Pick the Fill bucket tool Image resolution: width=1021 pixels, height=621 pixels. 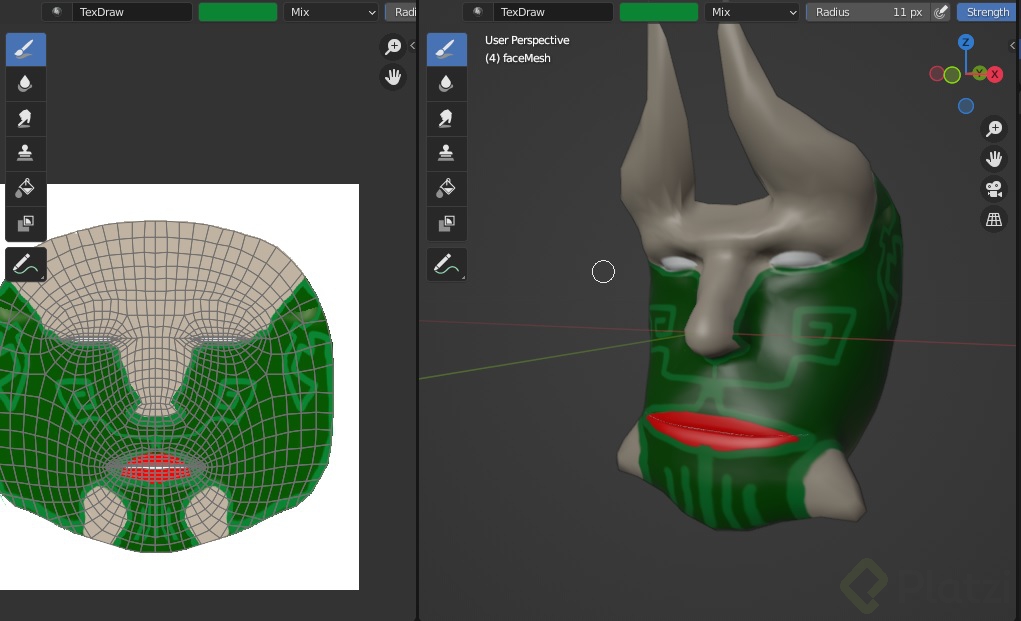tap(447, 188)
